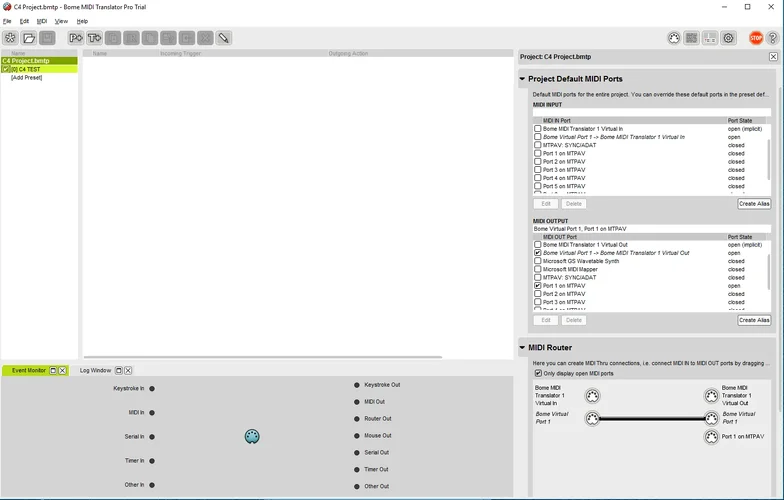Viewport: 784px width, 500px height.
Task: Undock the Log Window panel
Action: point(118,370)
